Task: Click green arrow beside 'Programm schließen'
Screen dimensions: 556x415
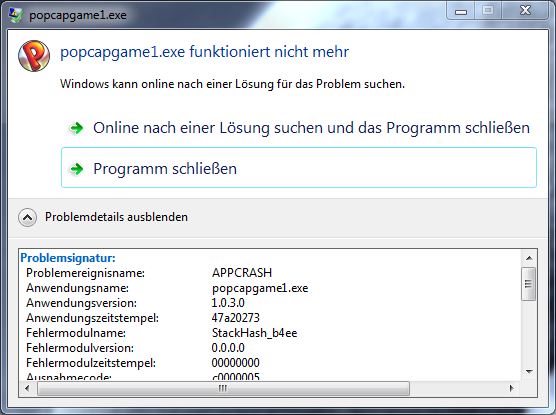Action: click(76, 169)
